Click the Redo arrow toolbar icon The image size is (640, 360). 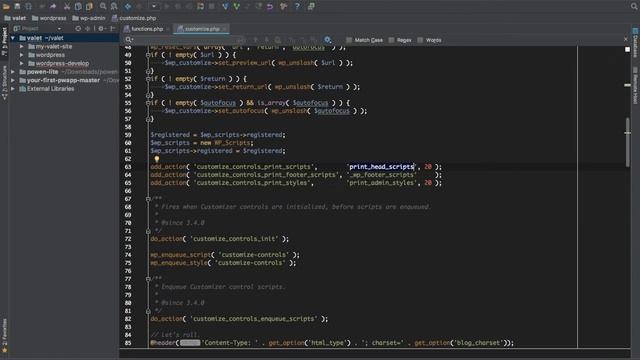pyautogui.click(x=53, y=6)
